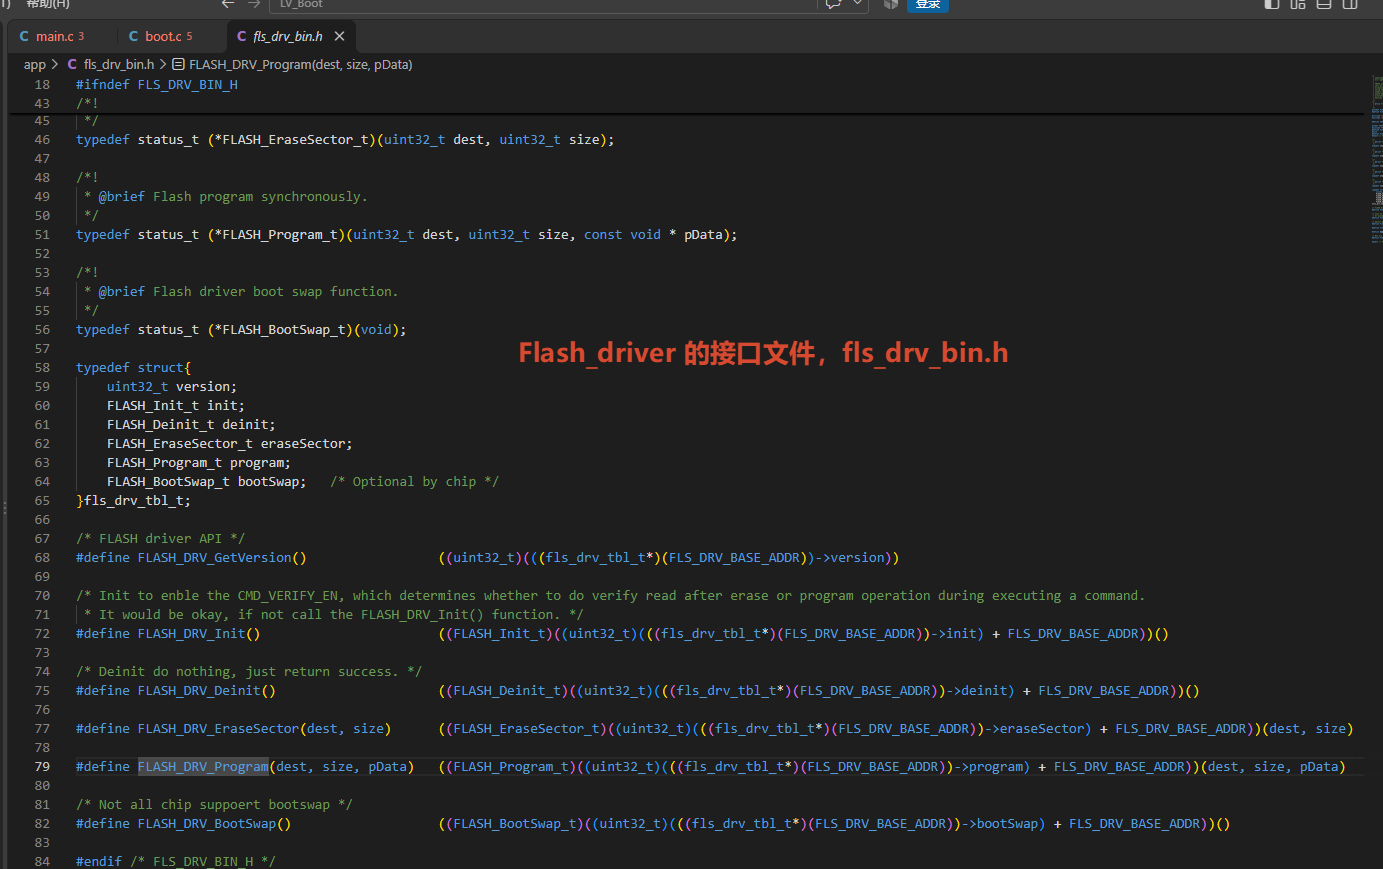The image size is (1383, 869).
Task: Click the C file icon on boot.c tab
Action: click(x=133, y=36)
